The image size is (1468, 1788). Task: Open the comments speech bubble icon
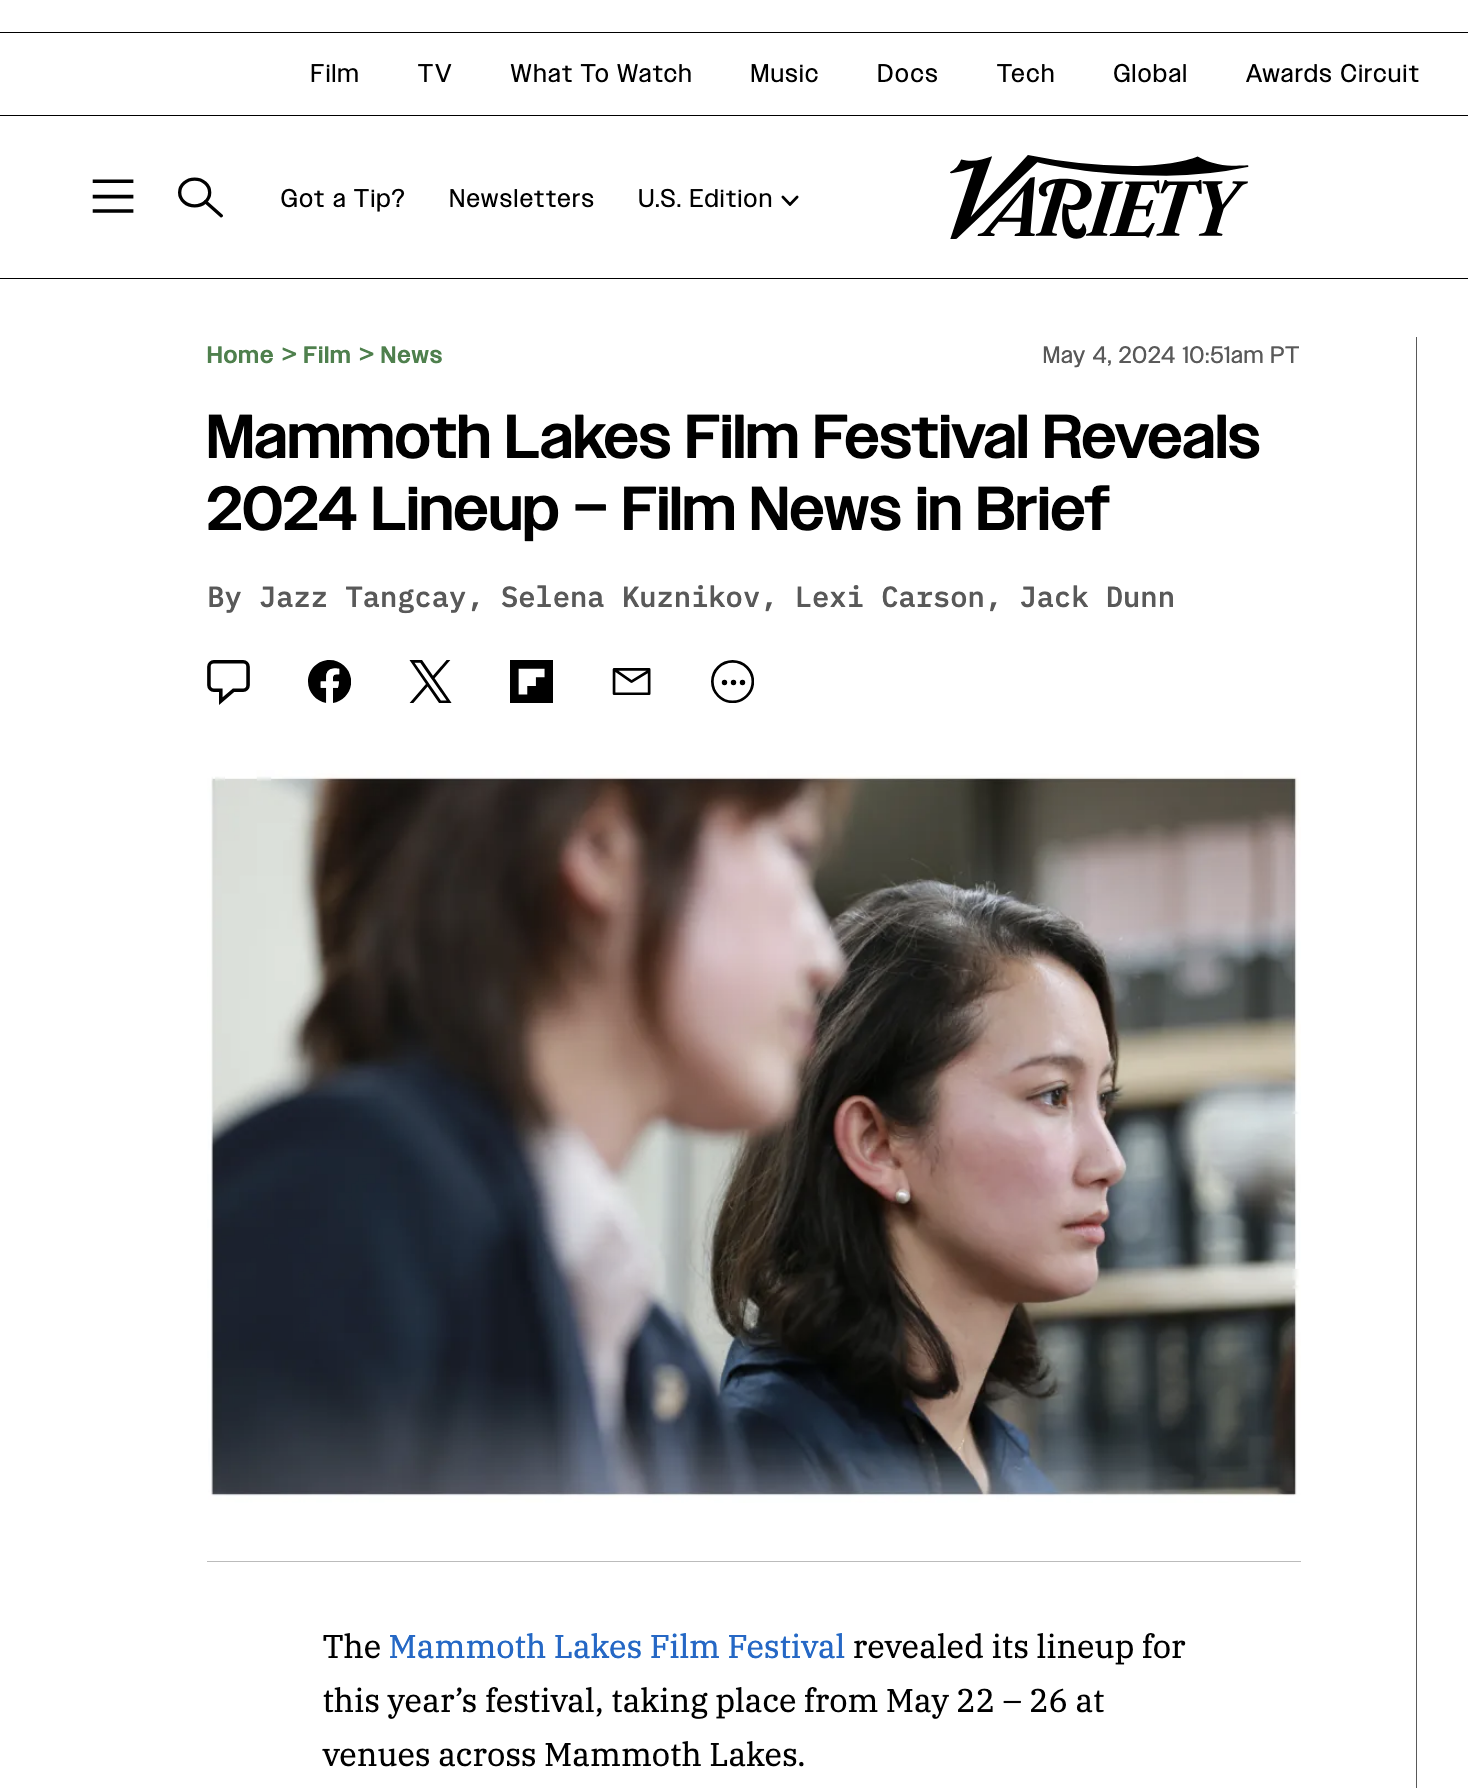(x=228, y=682)
